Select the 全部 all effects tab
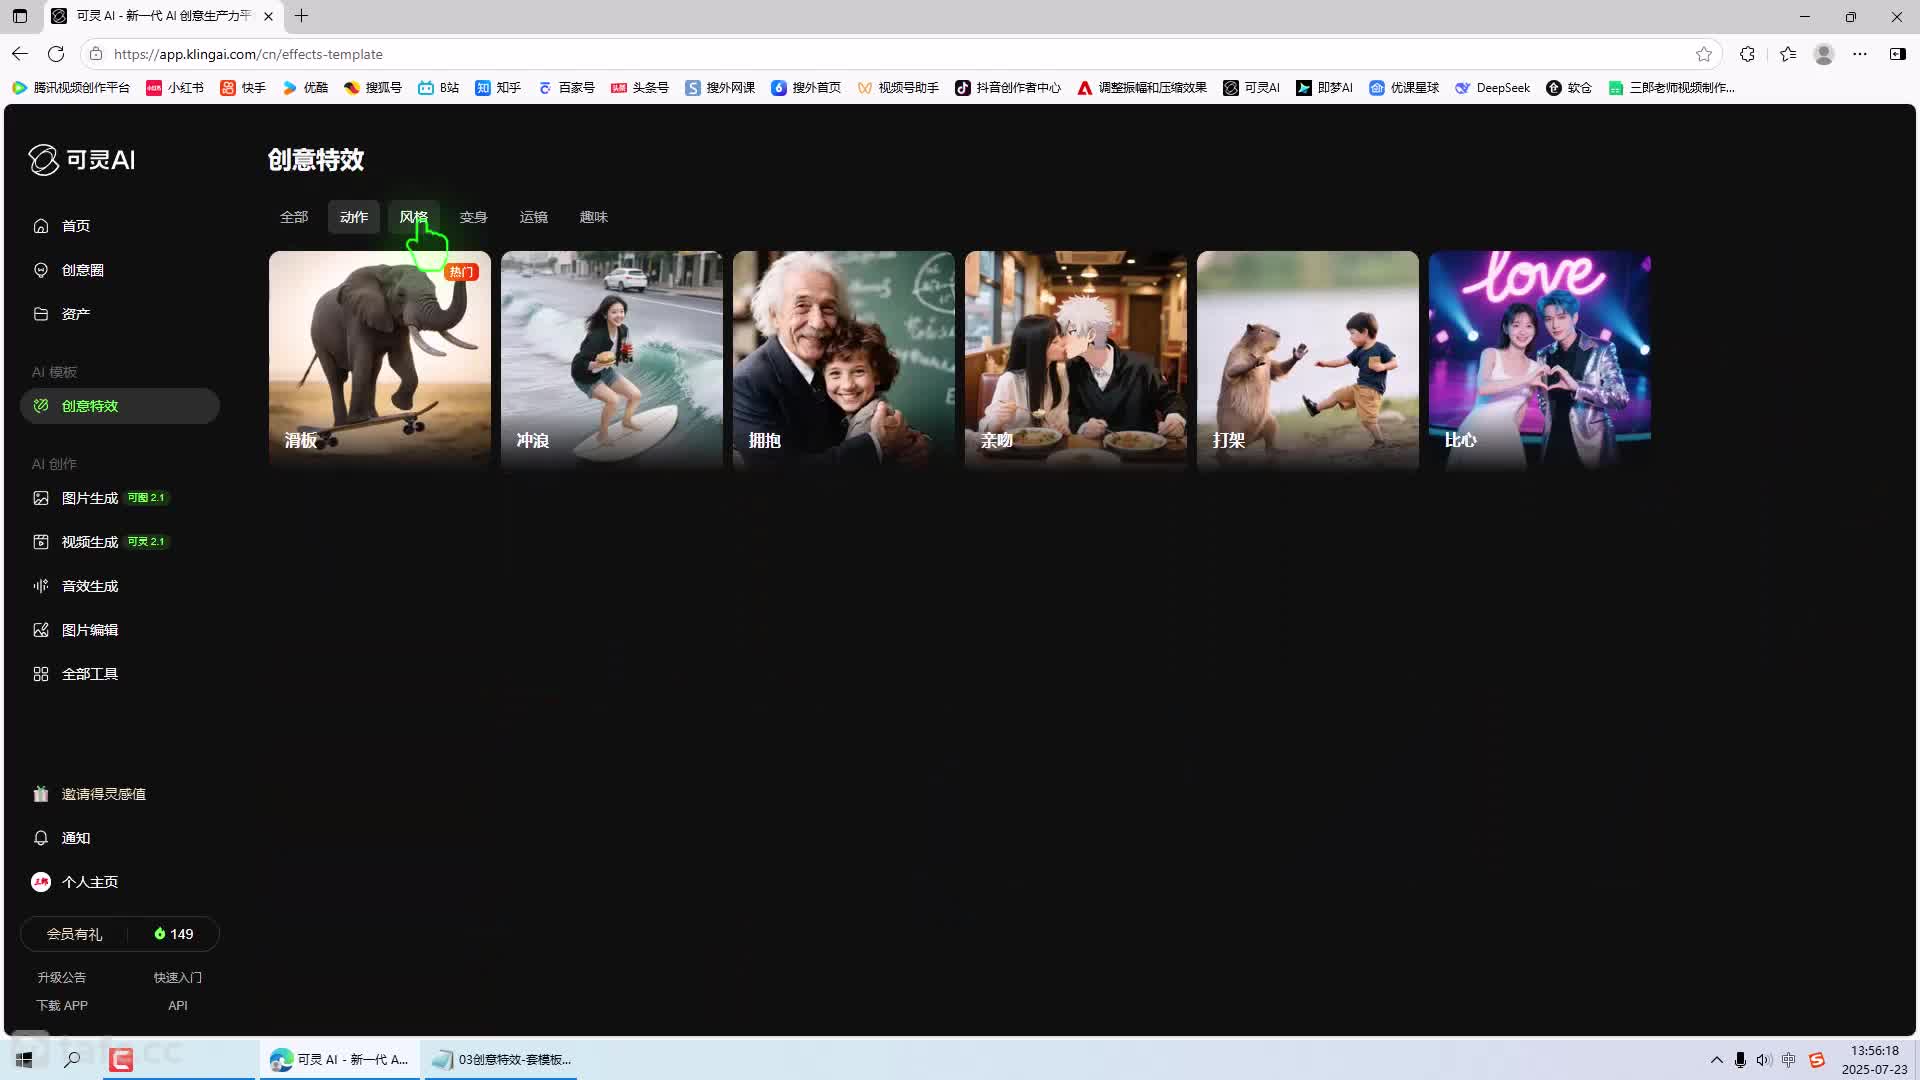 294,217
